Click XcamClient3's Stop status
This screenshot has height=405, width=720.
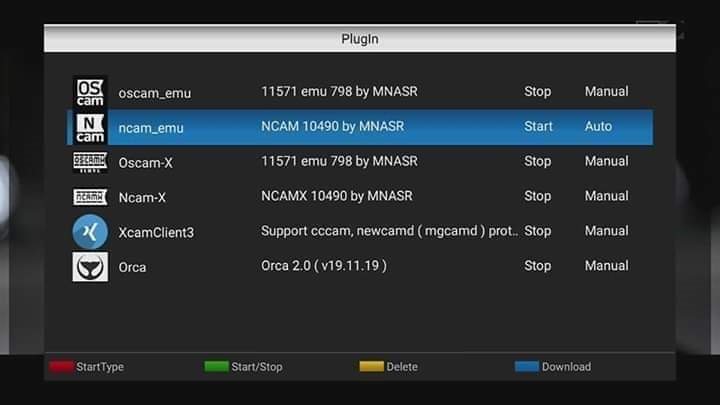click(x=538, y=231)
